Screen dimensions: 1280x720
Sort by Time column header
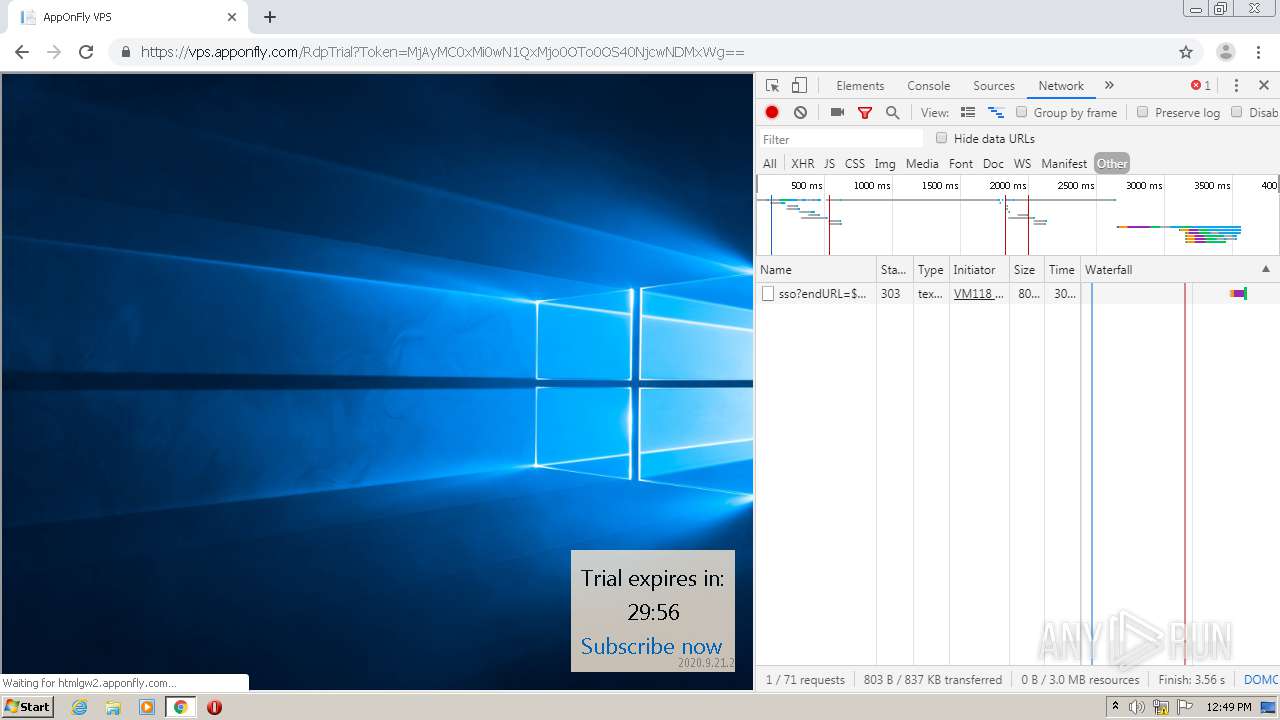click(x=1062, y=270)
